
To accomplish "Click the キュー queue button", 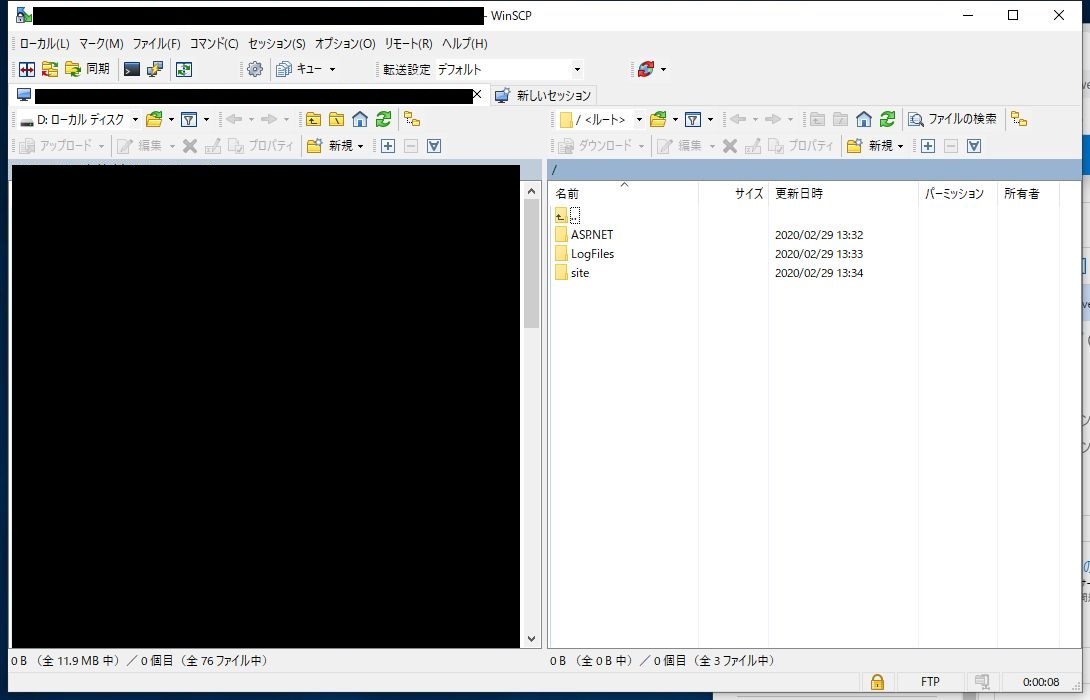I will pyautogui.click(x=299, y=69).
